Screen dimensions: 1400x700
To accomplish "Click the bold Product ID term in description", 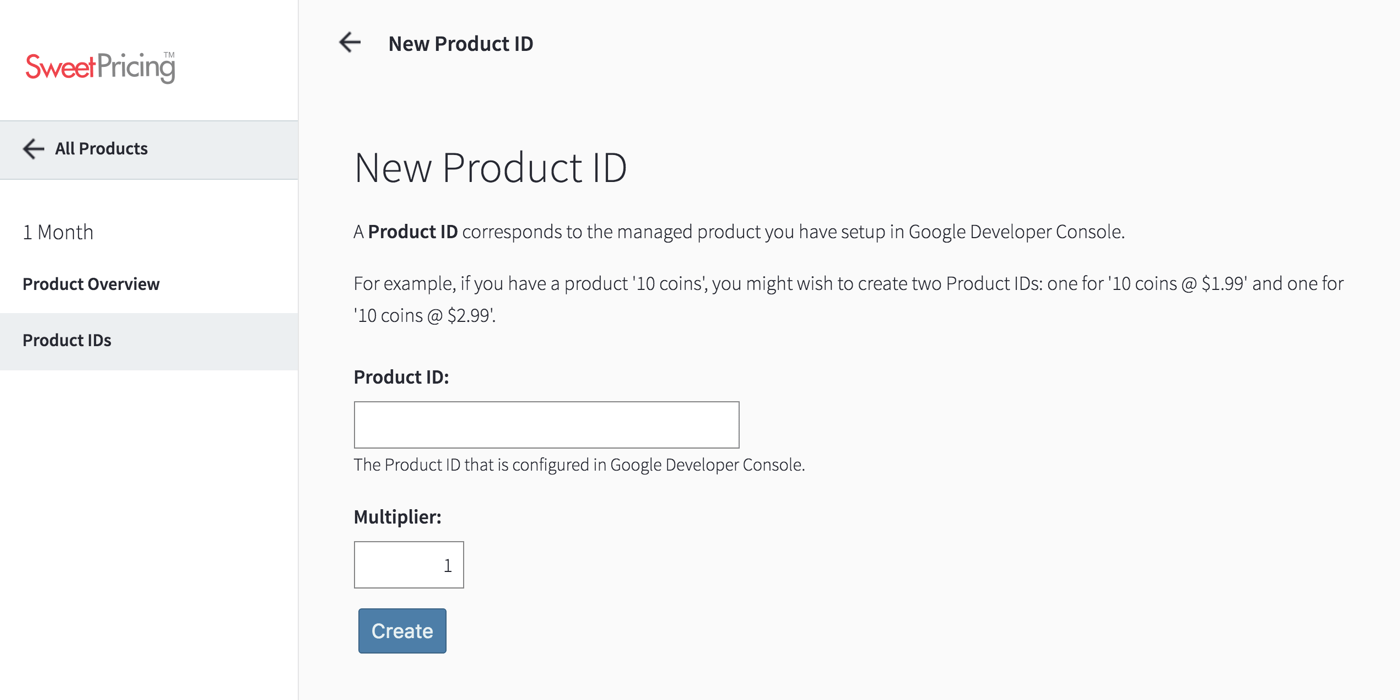I will pyautogui.click(x=412, y=232).
